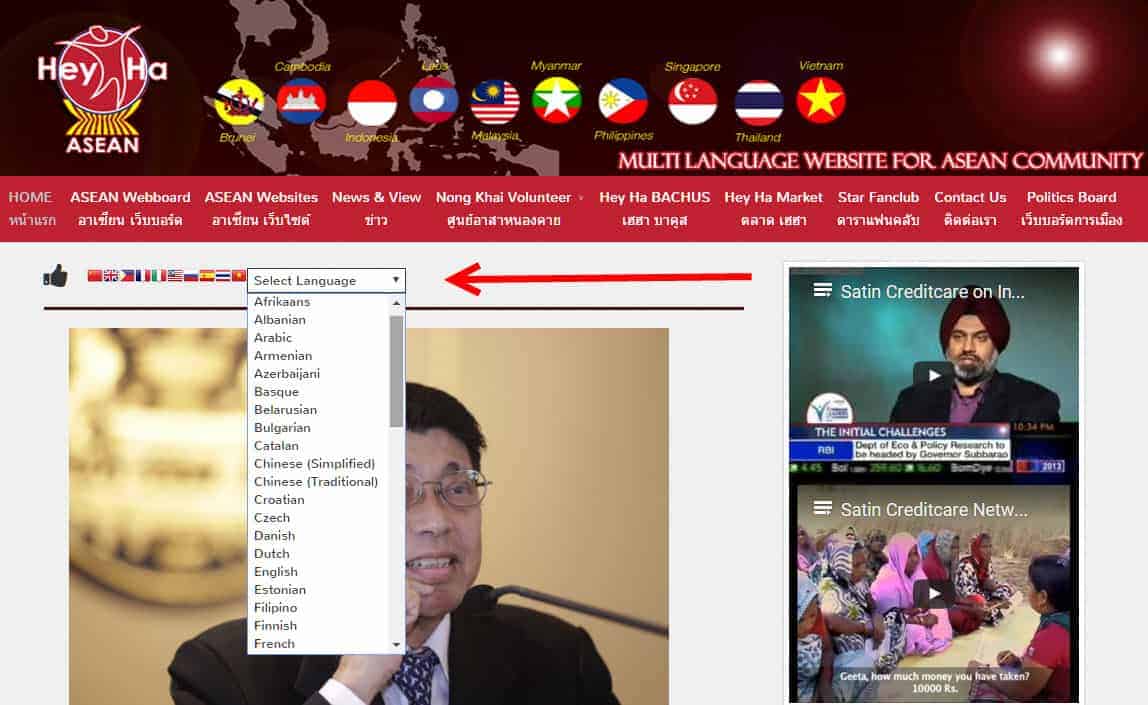Open the ASEAN Webboard menu item
Viewport: 1148px width, 705px height.
[x=130, y=208]
